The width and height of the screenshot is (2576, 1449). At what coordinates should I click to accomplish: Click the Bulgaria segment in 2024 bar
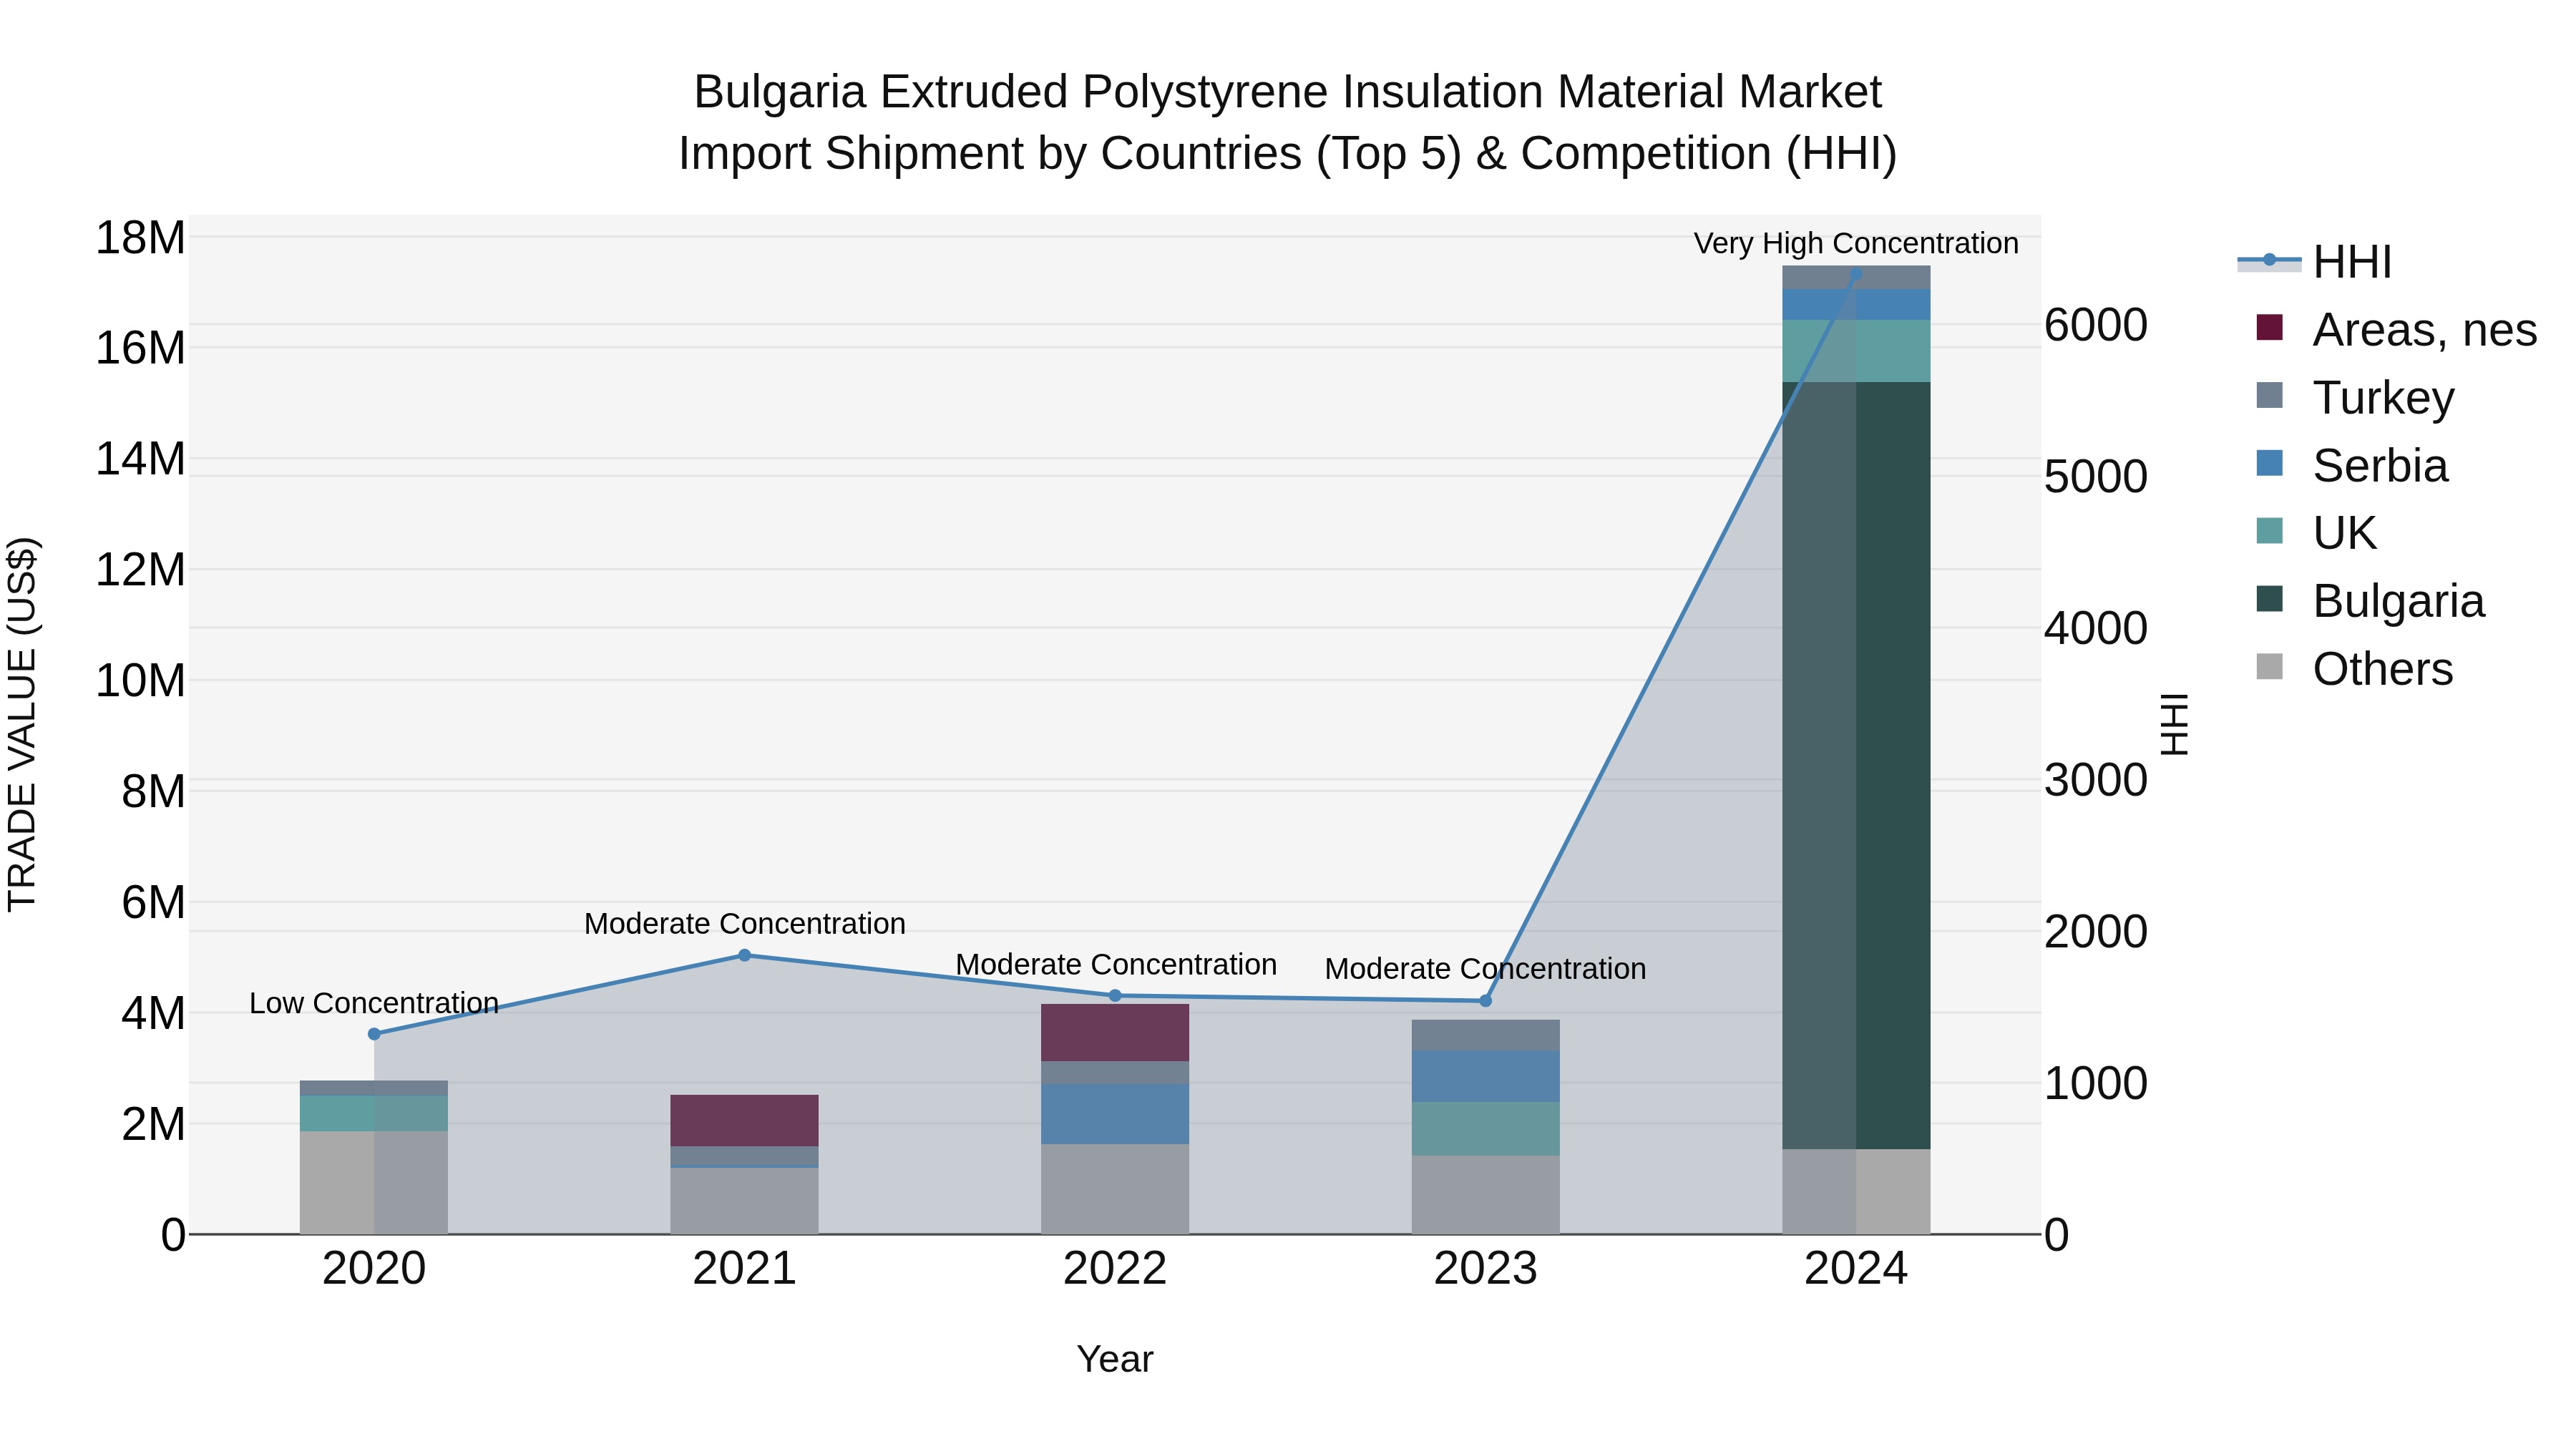1856,765
